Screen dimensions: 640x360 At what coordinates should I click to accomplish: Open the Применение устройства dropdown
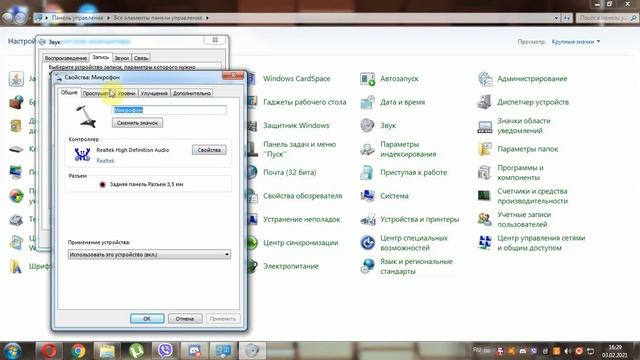(x=149, y=254)
